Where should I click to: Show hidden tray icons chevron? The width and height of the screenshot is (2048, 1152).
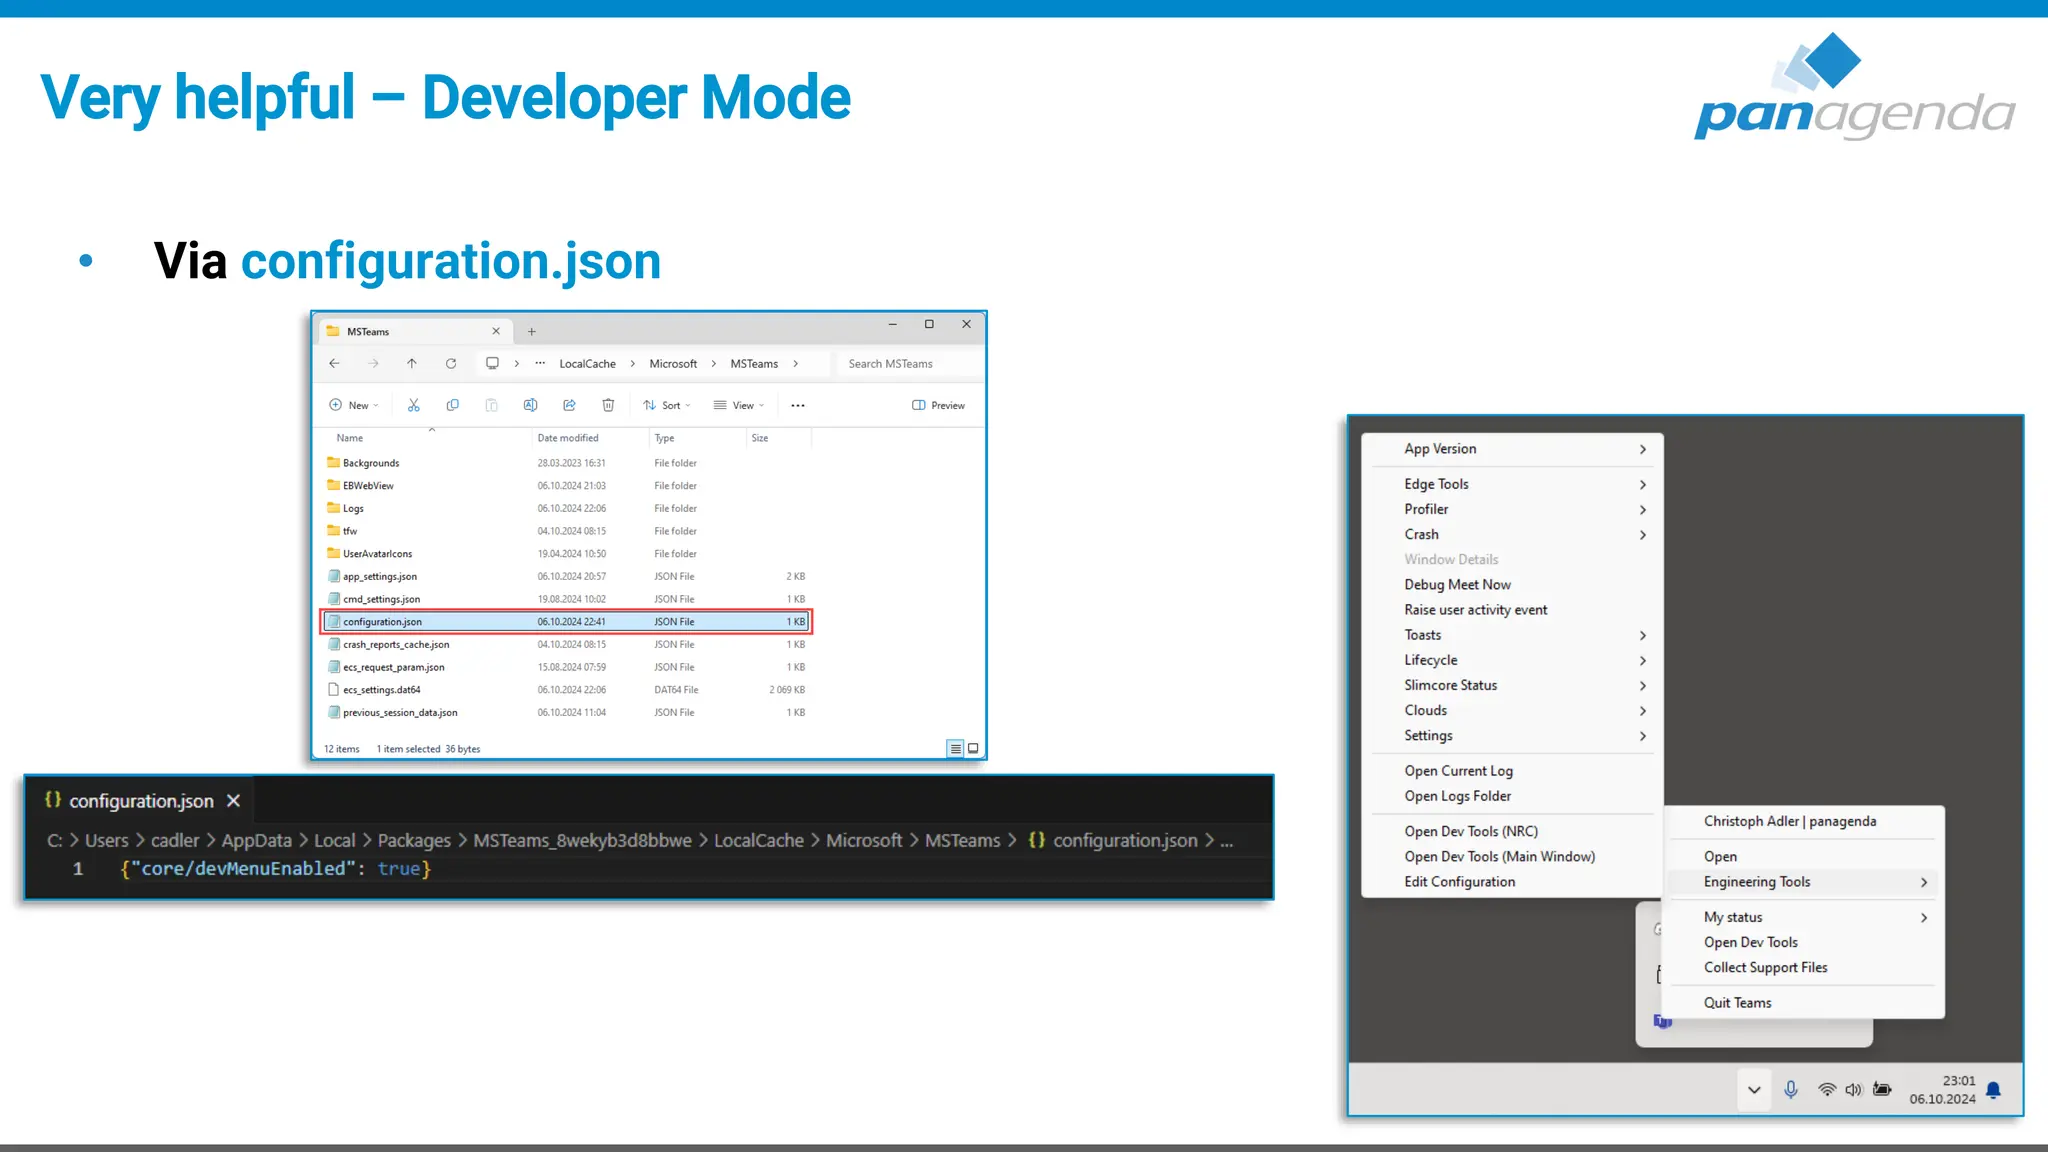pyautogui.click(x=1754, y=1090)
